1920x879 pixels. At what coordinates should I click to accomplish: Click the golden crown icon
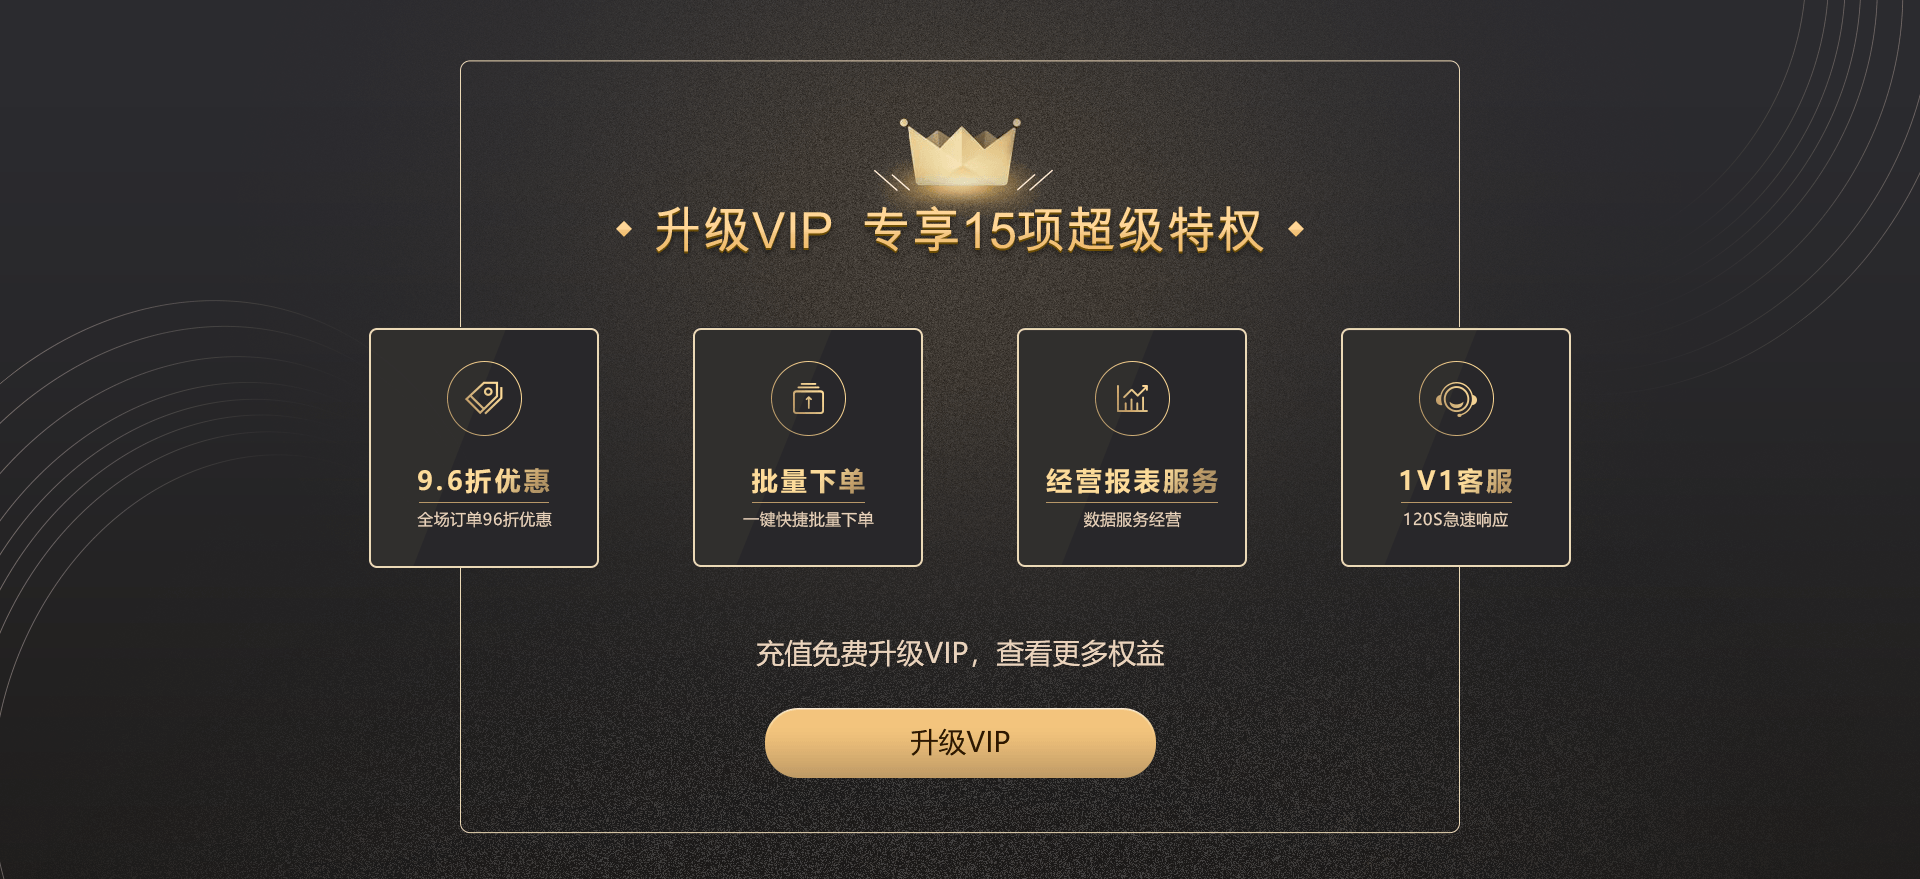[960, 152]
